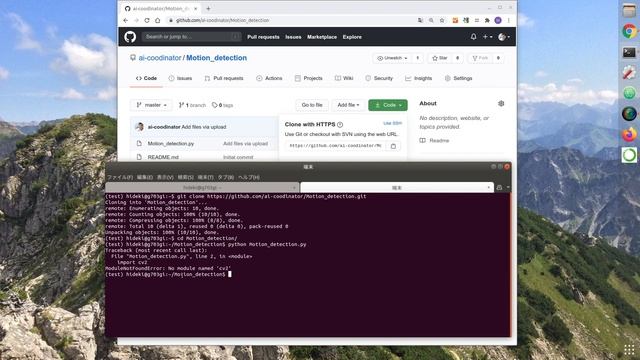Launch Firefox from the dock

click(629, 134)
